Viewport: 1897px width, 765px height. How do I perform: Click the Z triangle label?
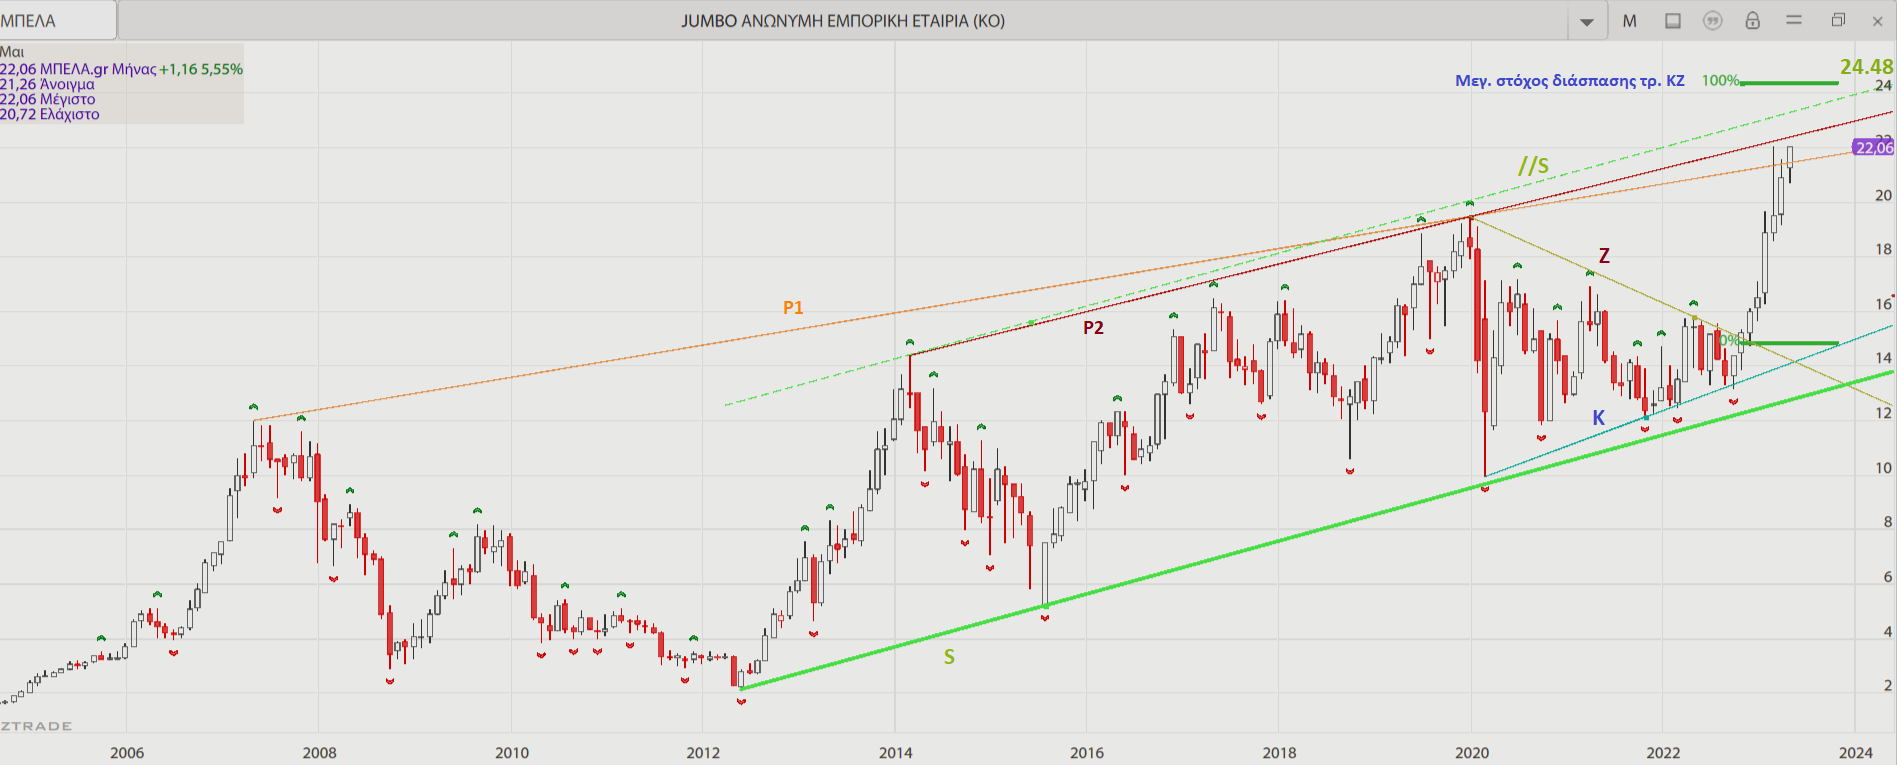tap(1604, 256)
